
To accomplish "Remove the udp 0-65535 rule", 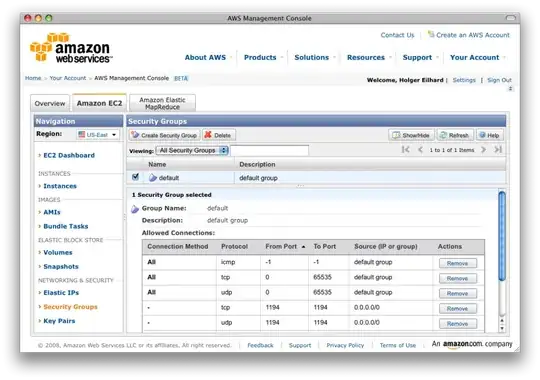I will coord(458,294).
